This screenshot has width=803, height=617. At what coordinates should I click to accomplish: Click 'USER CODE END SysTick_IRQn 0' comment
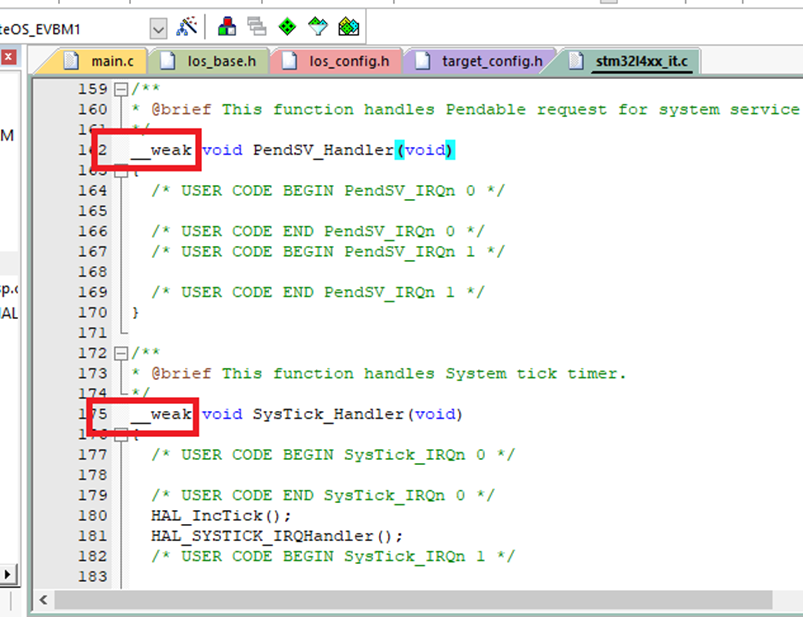click(x=323, y=495)
